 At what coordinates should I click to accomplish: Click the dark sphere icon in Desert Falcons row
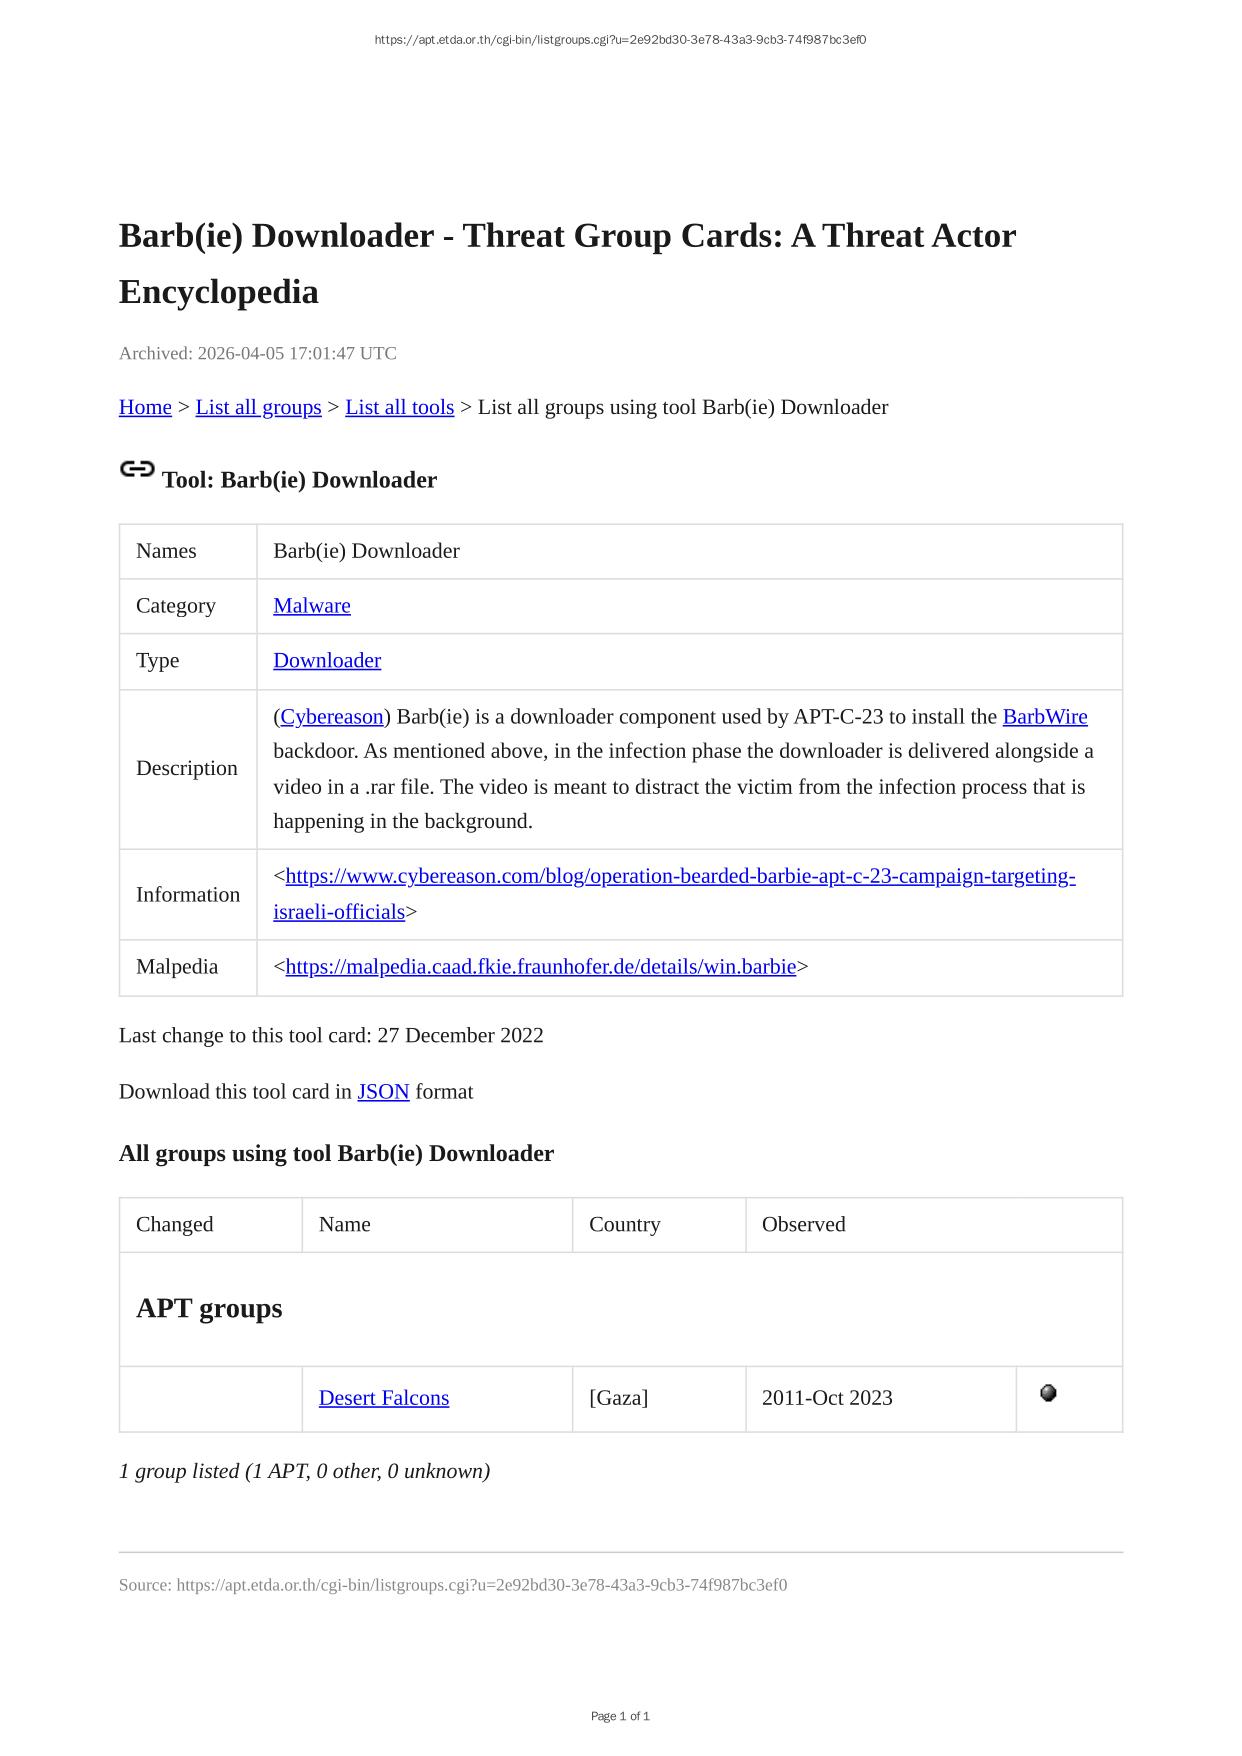[x=1048, y=1393]
